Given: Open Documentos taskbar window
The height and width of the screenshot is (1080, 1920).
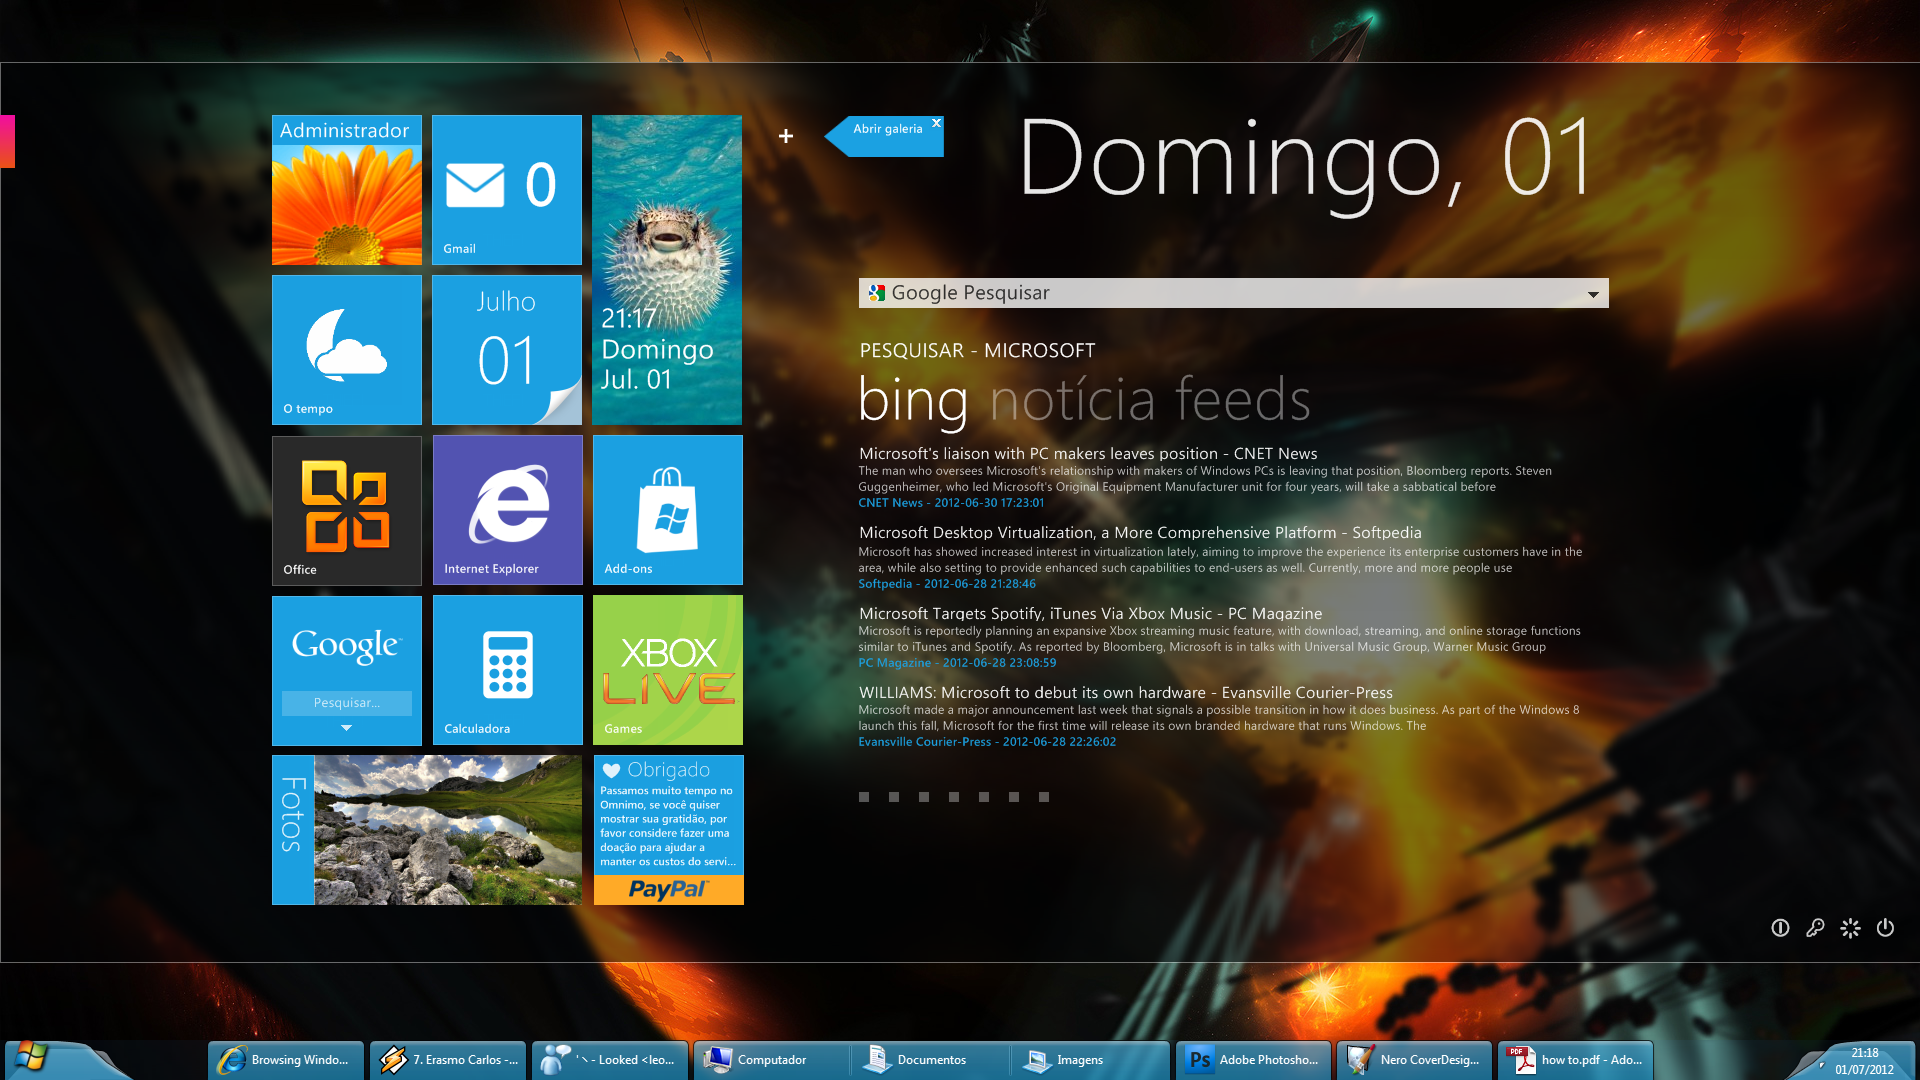Looking at the screenshot, I should pyautogui.click(x=930, y=1060).
